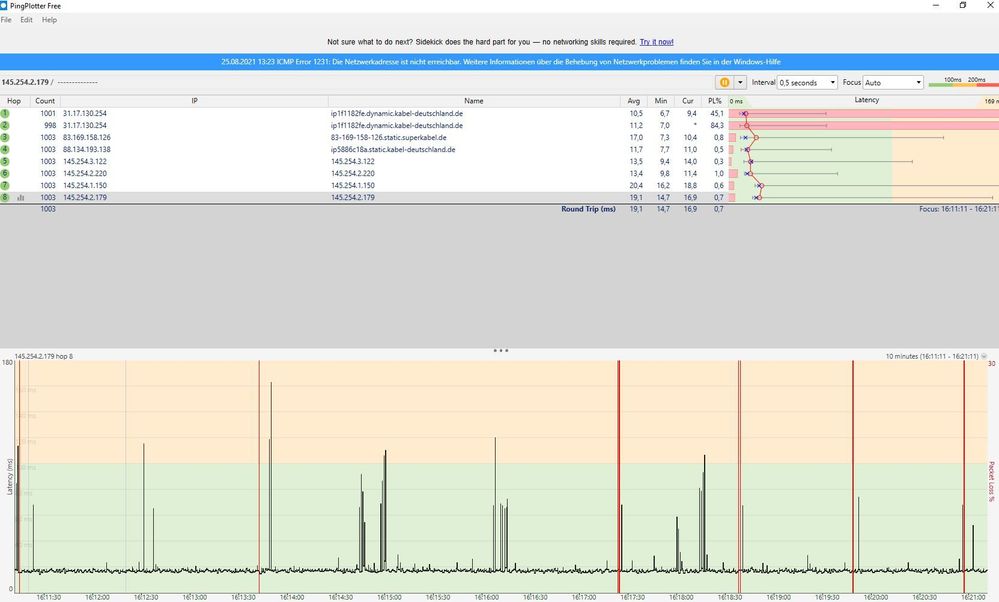
Task: Click the three-dot panel splitter handle
Action: pos(500,351)
